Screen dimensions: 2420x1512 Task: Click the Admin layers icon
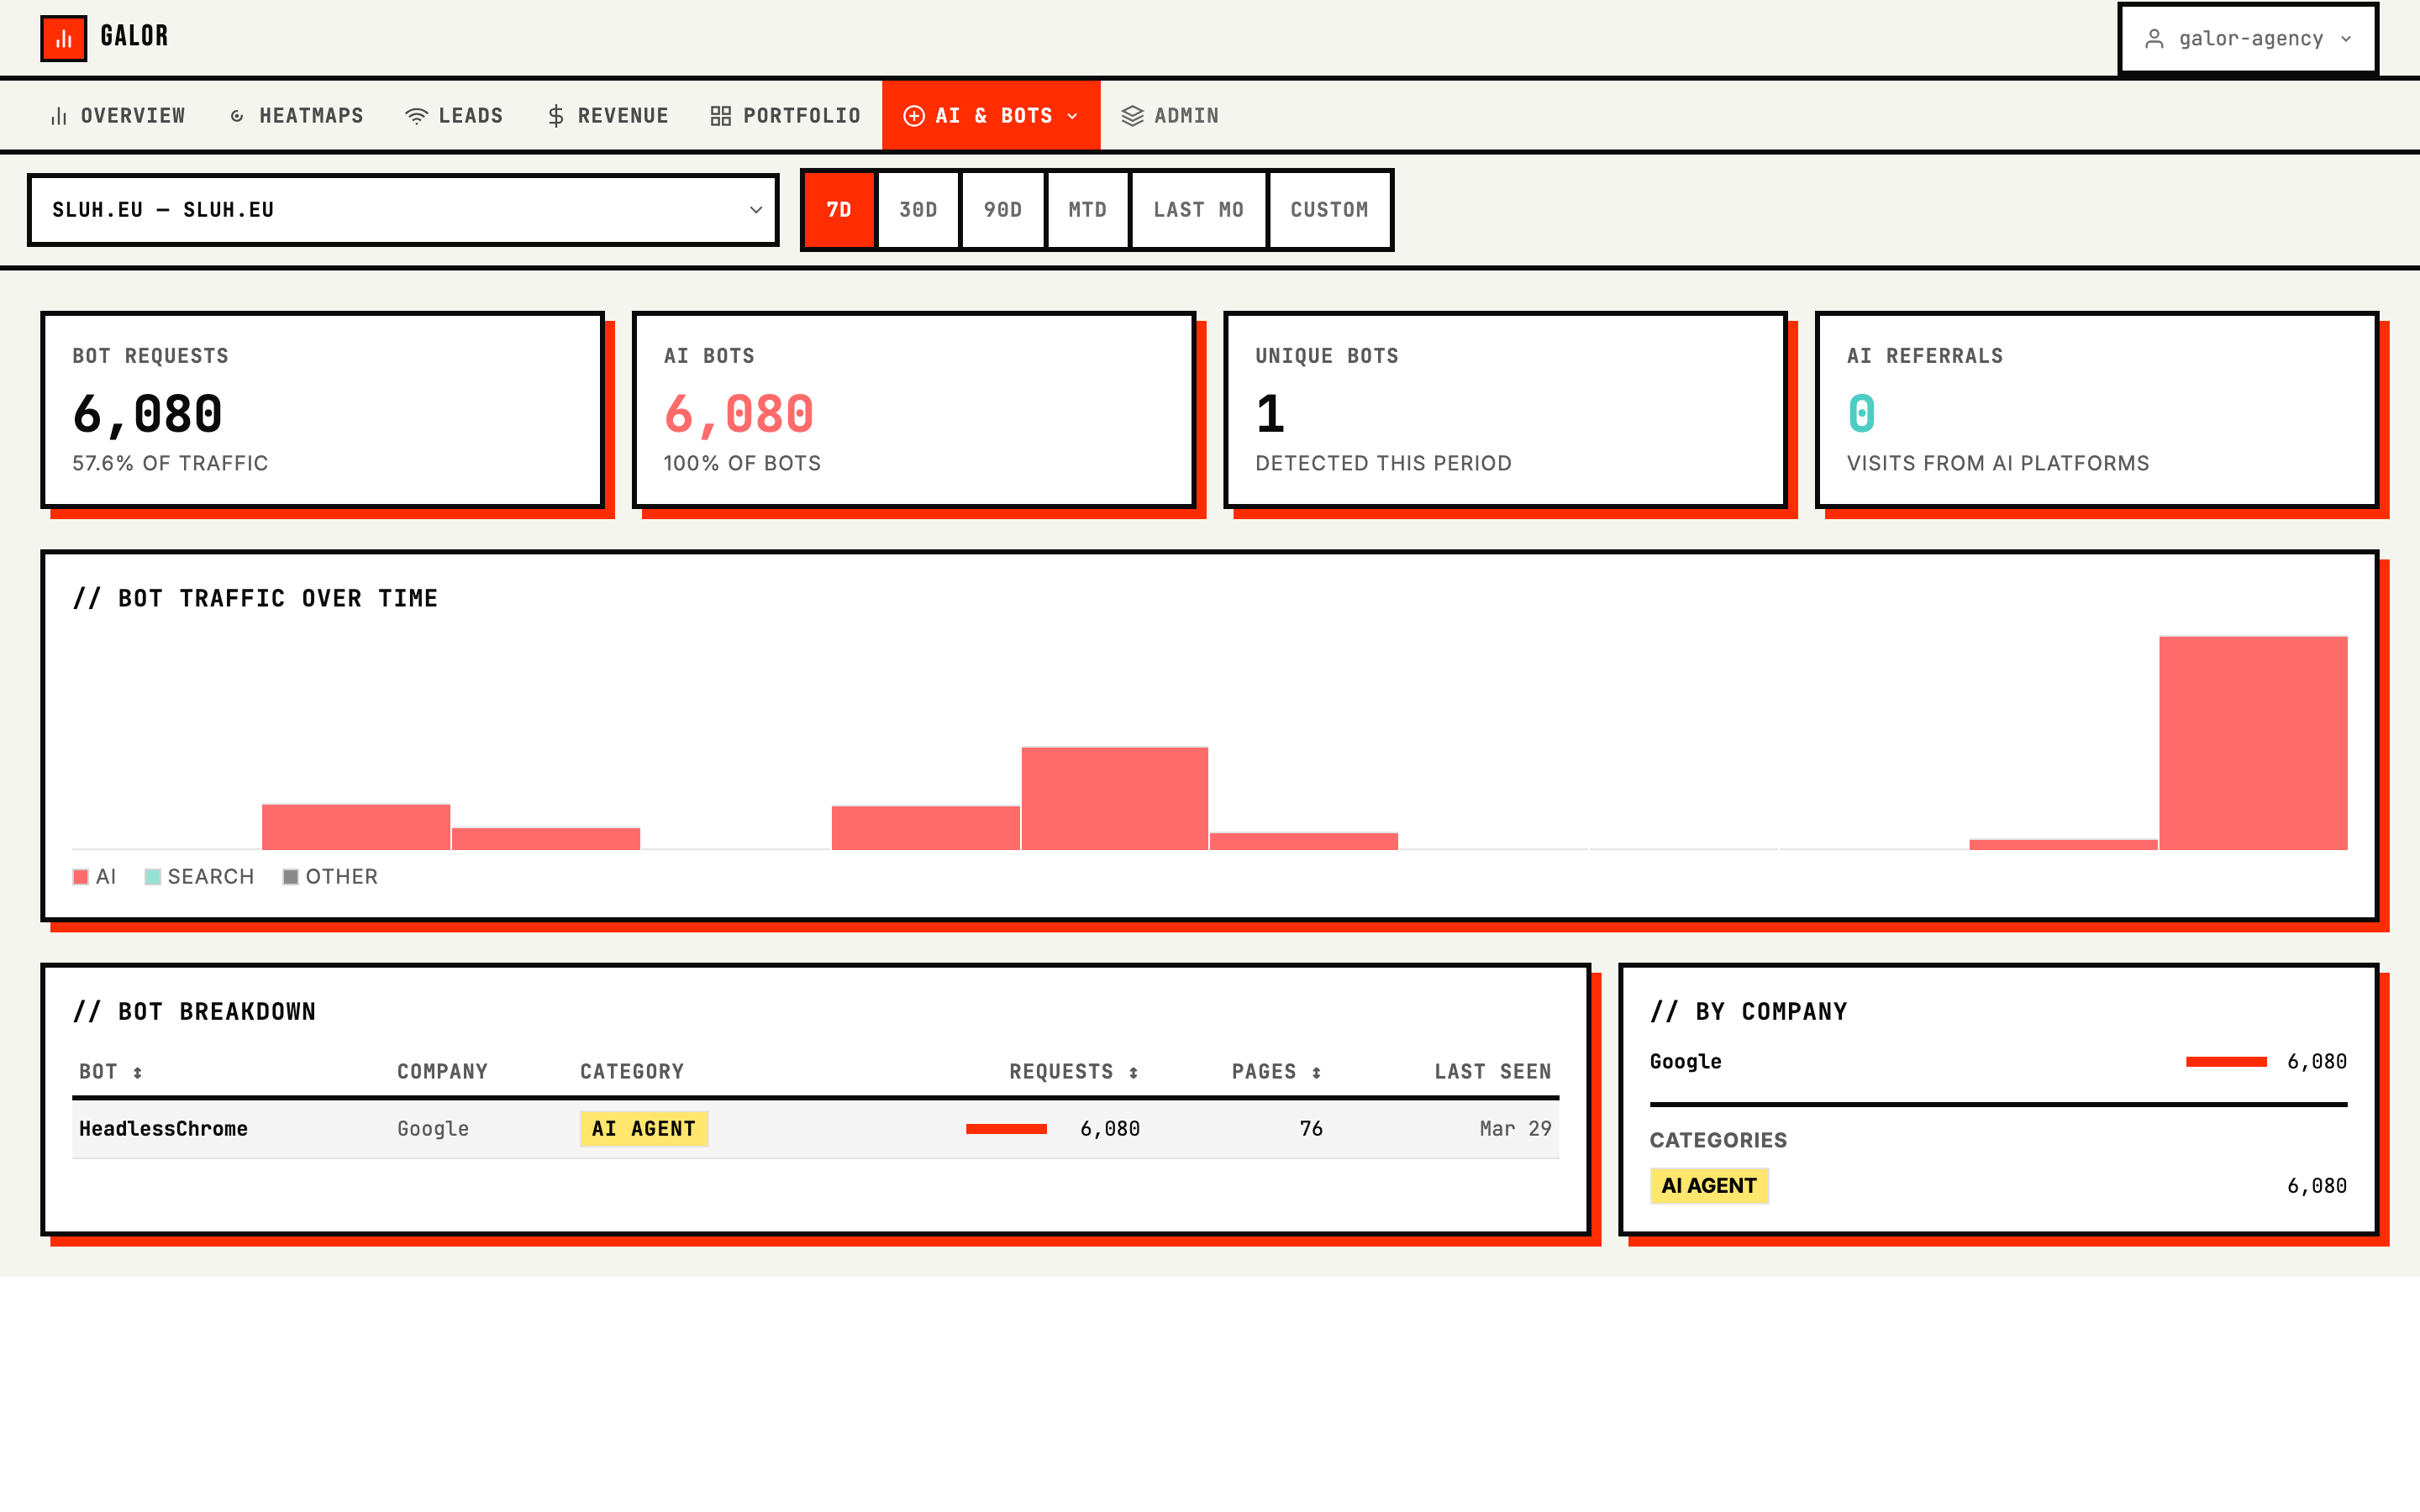point(1131,115)
